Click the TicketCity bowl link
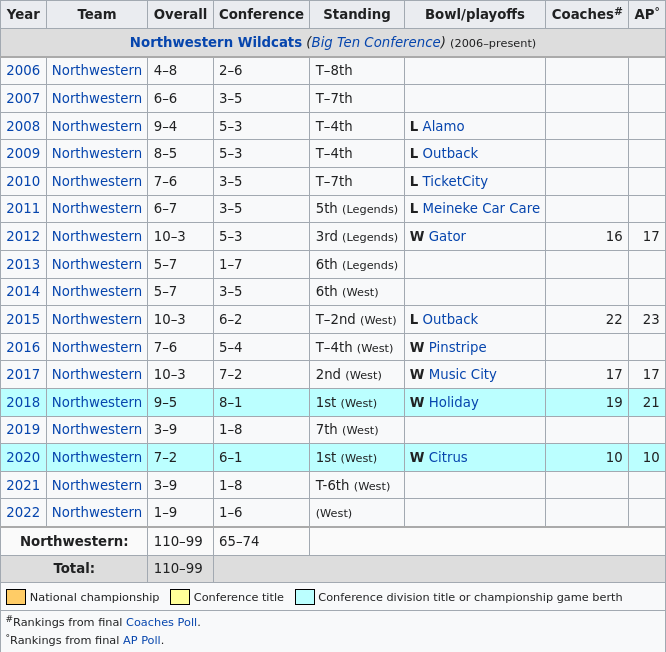This screenshot has height=652, width=666. pos(455,181)
